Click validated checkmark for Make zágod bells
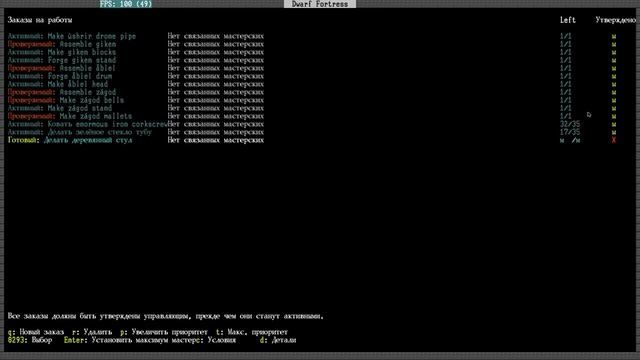This screenshot has height=360, width=640. 613,100
